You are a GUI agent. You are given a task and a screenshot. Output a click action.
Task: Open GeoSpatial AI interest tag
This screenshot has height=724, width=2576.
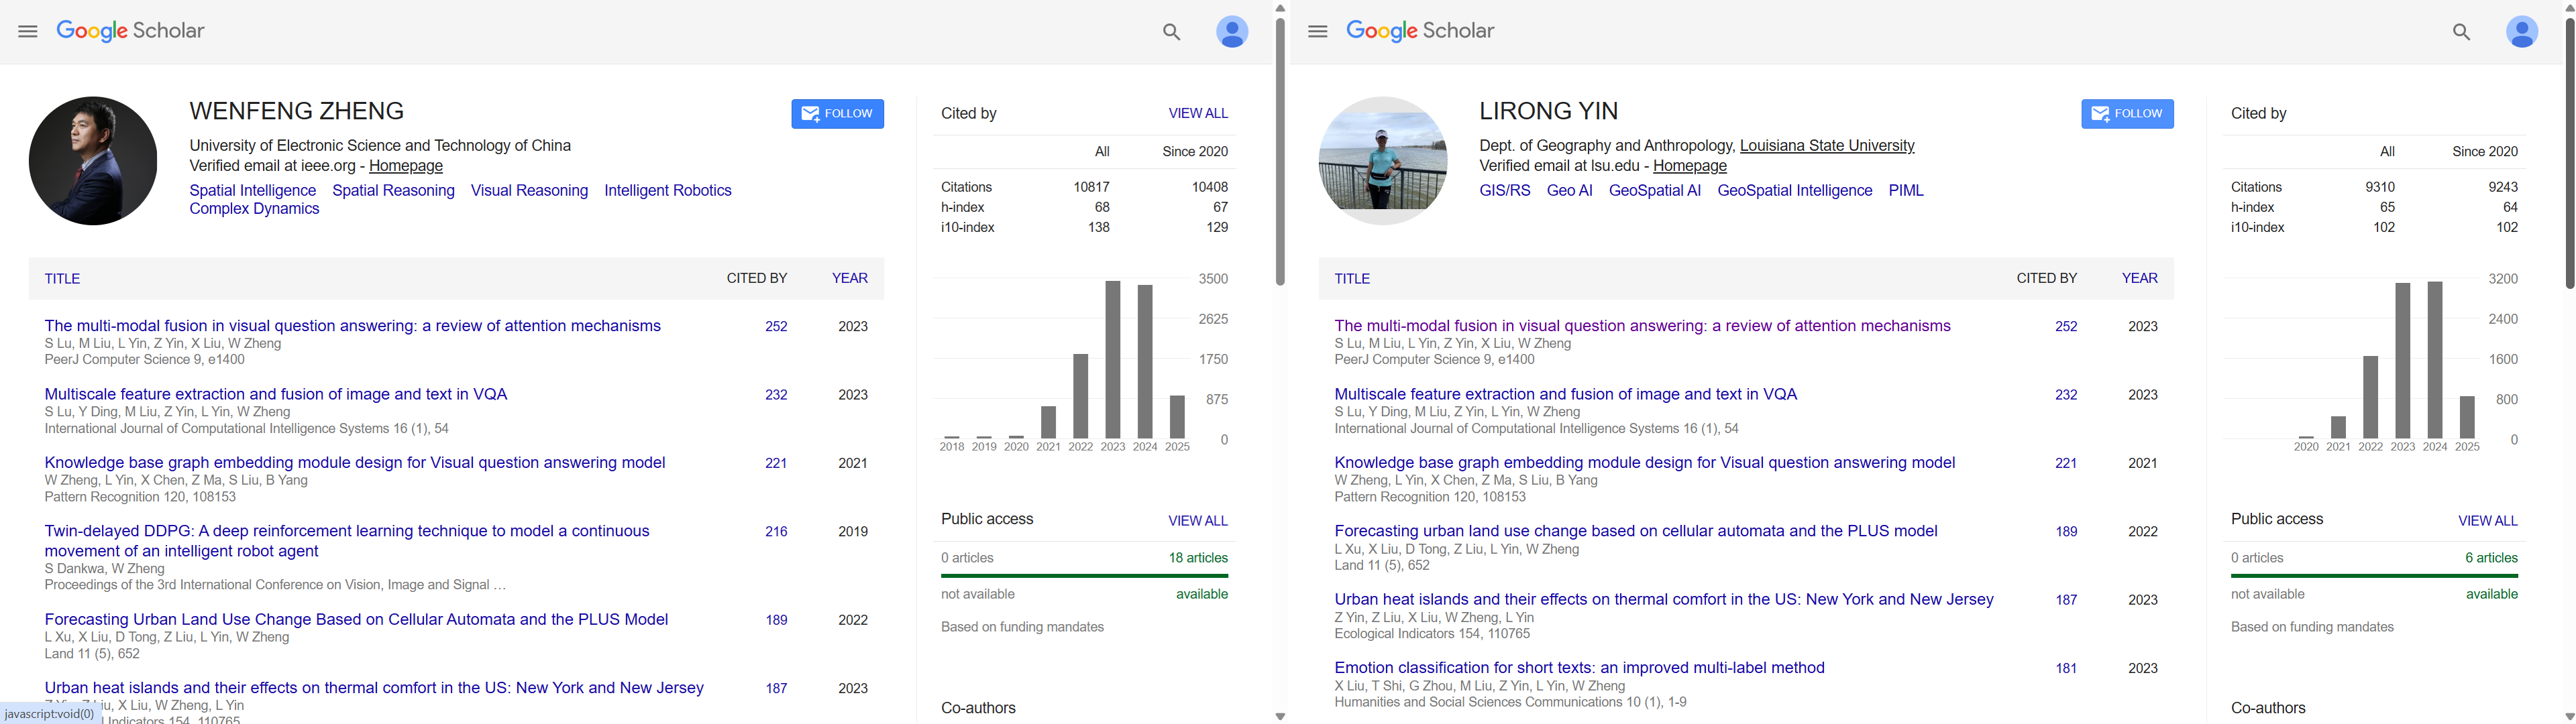pyautogui.click(x=1654, y=190)
